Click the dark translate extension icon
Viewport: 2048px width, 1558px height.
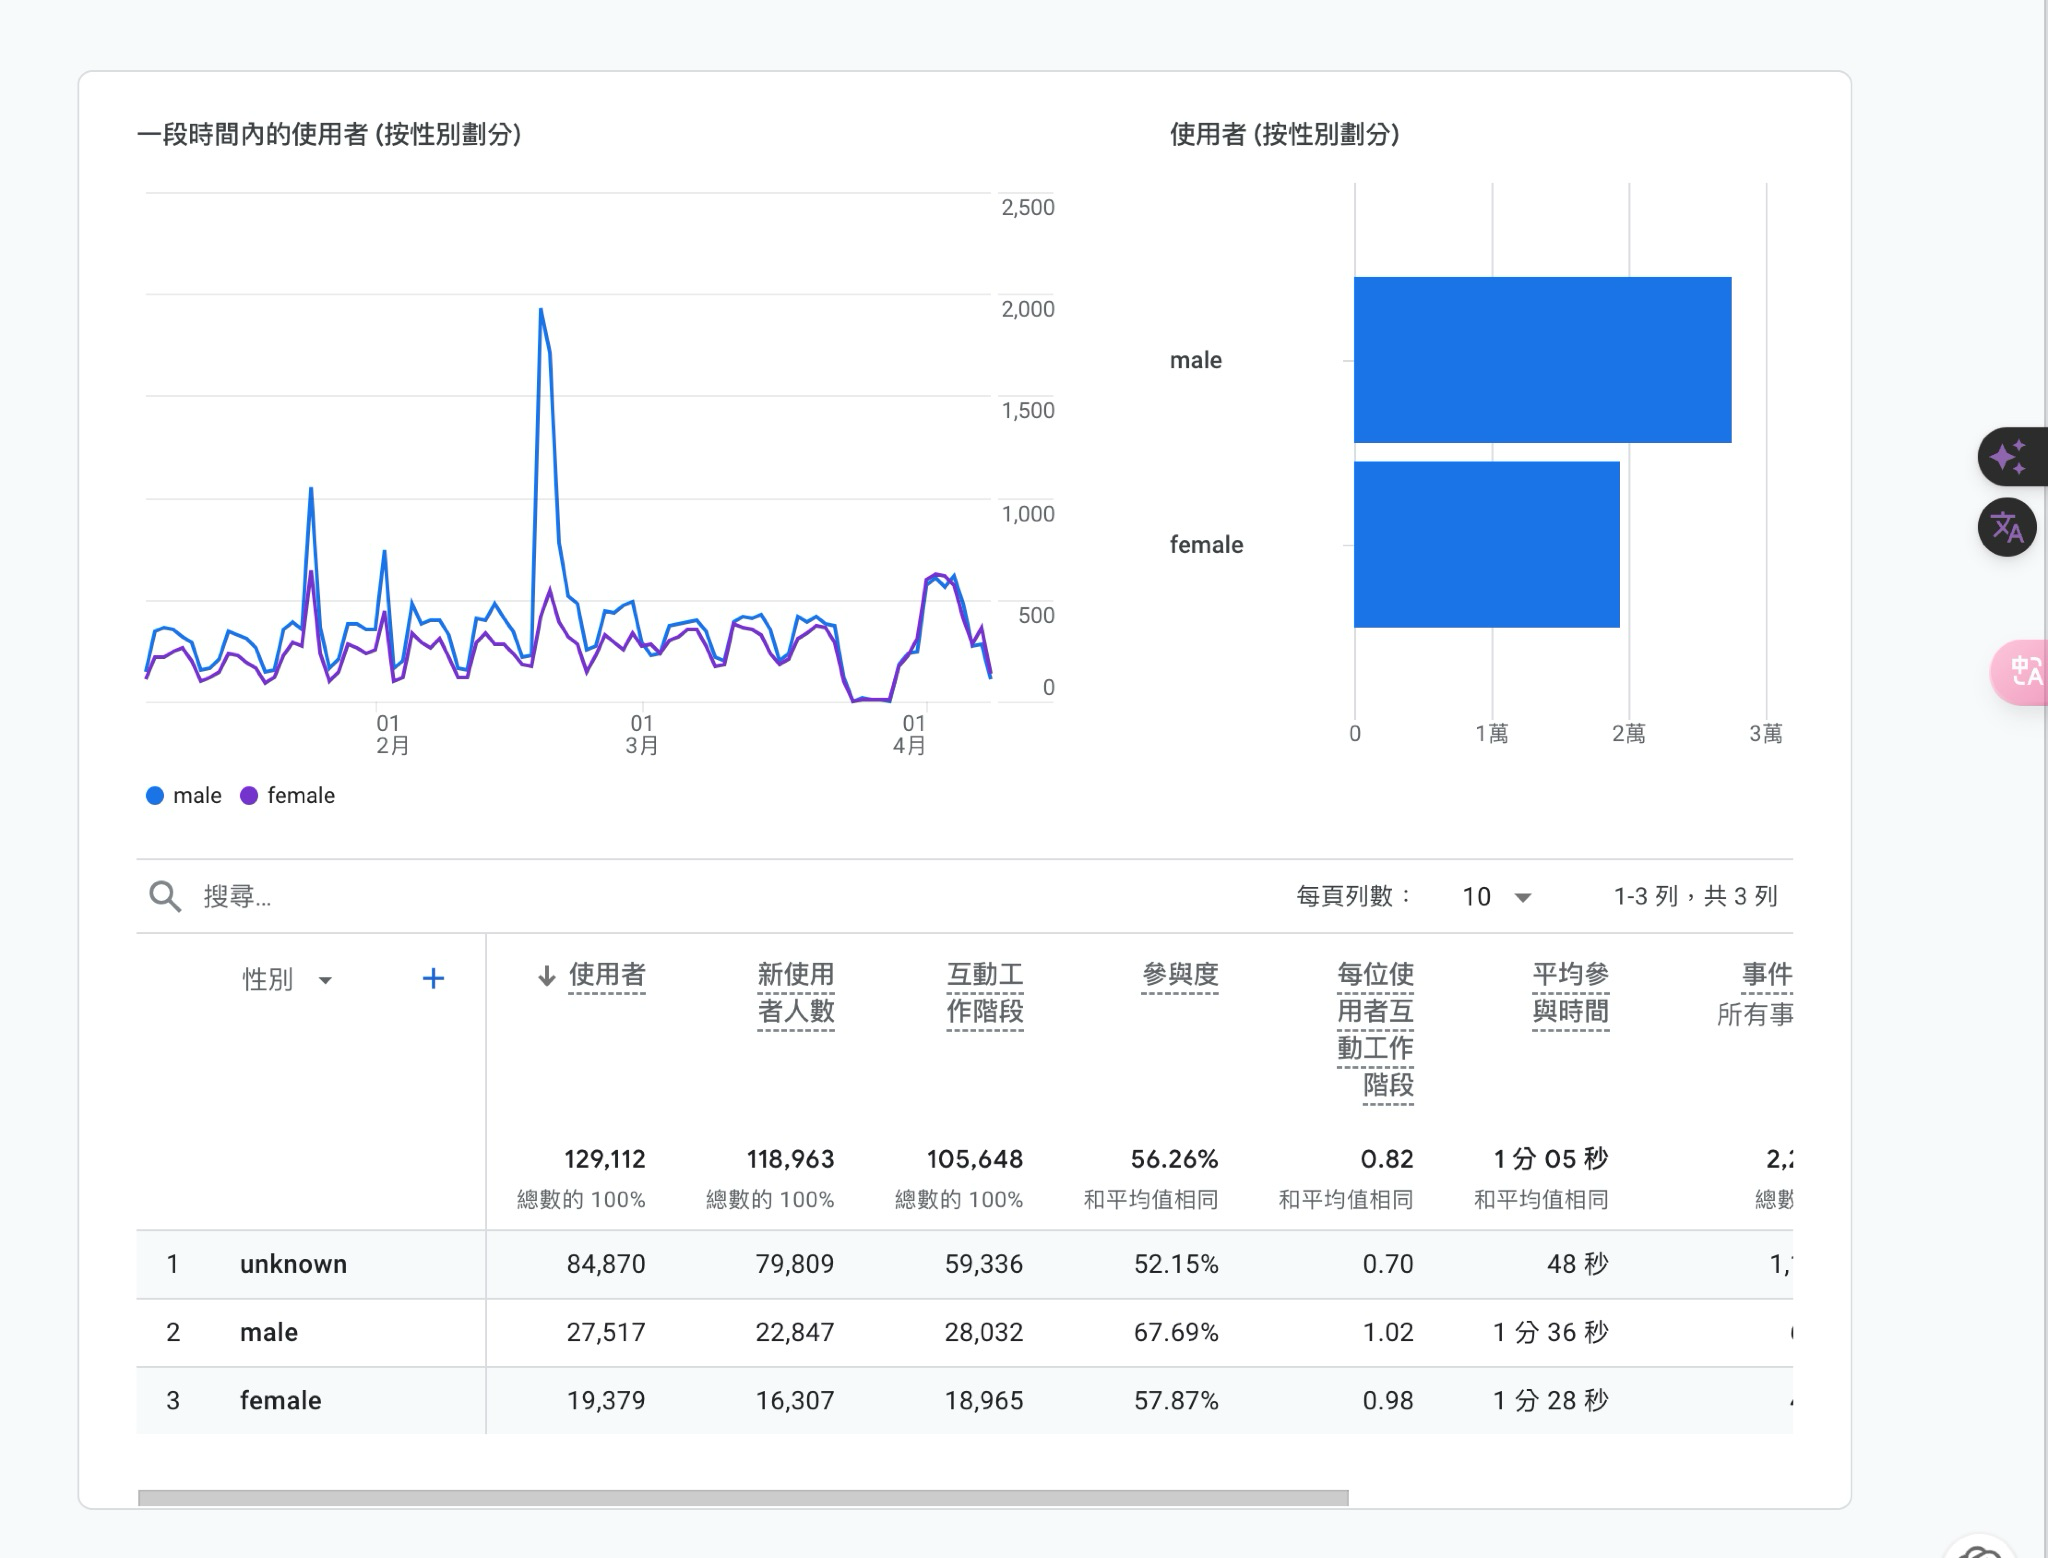tap(2007, 527)
